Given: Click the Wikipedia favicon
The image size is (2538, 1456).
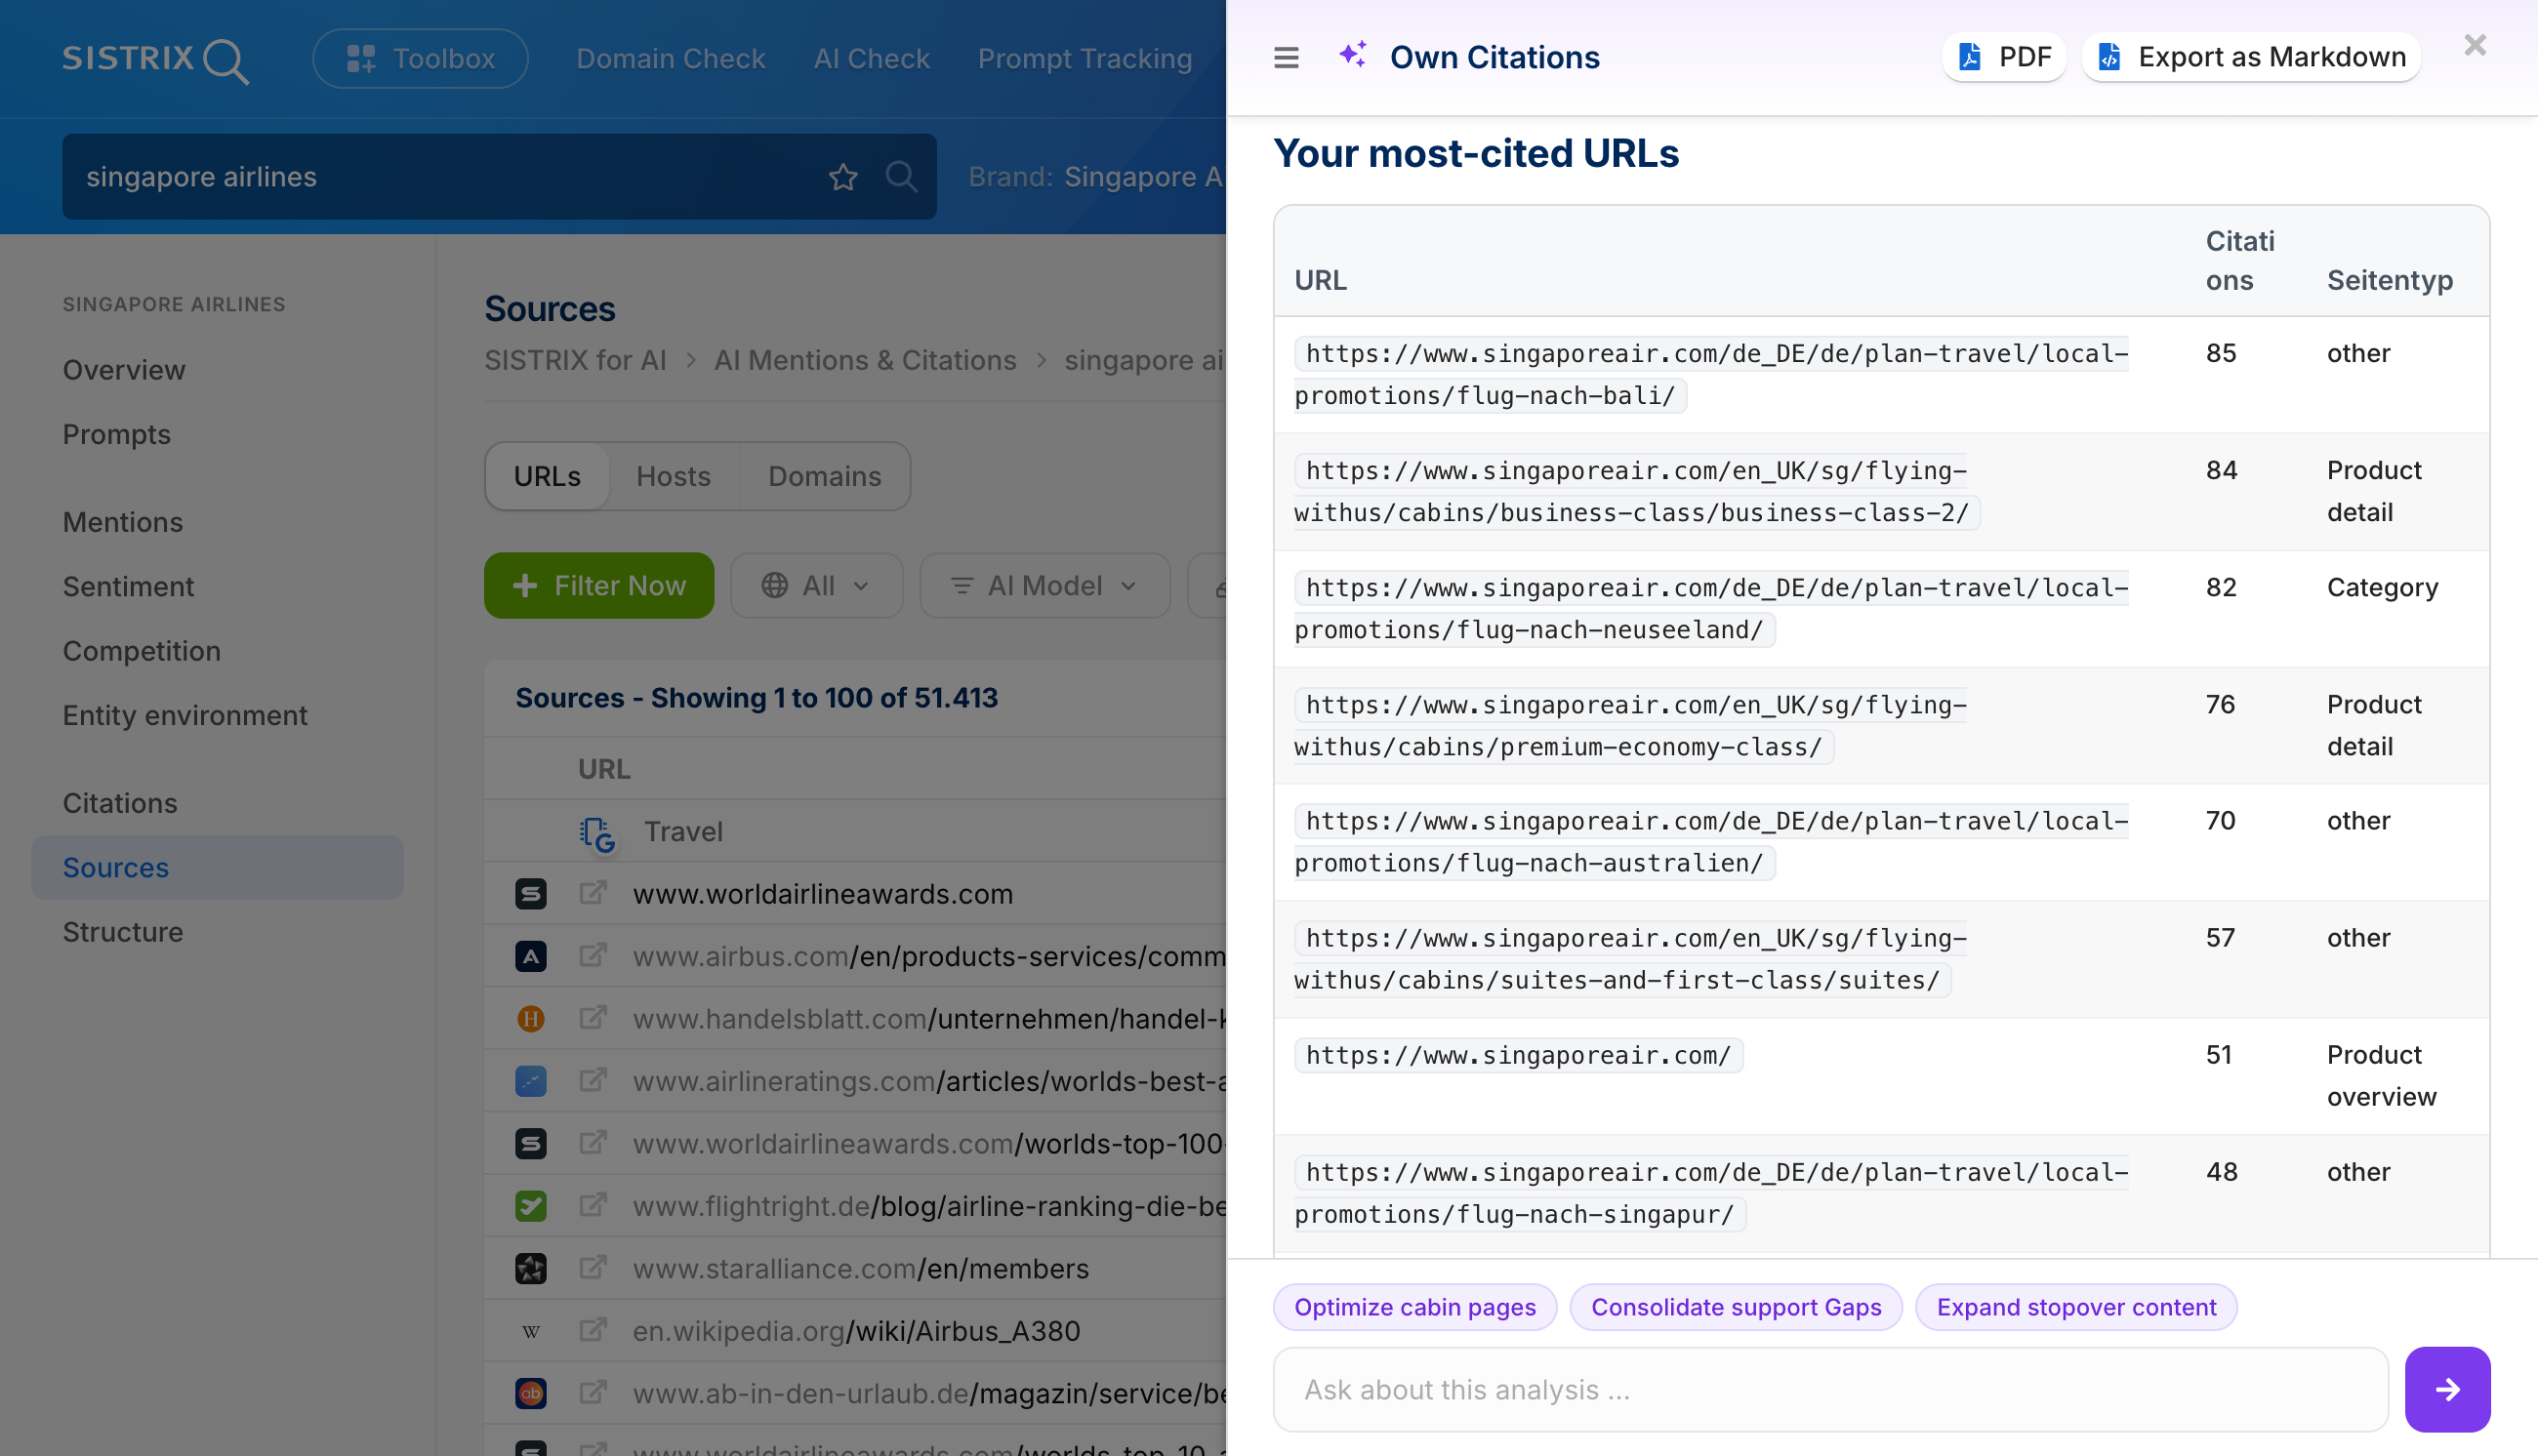Looking at the screenshot, I should (x=531, y=1331).
